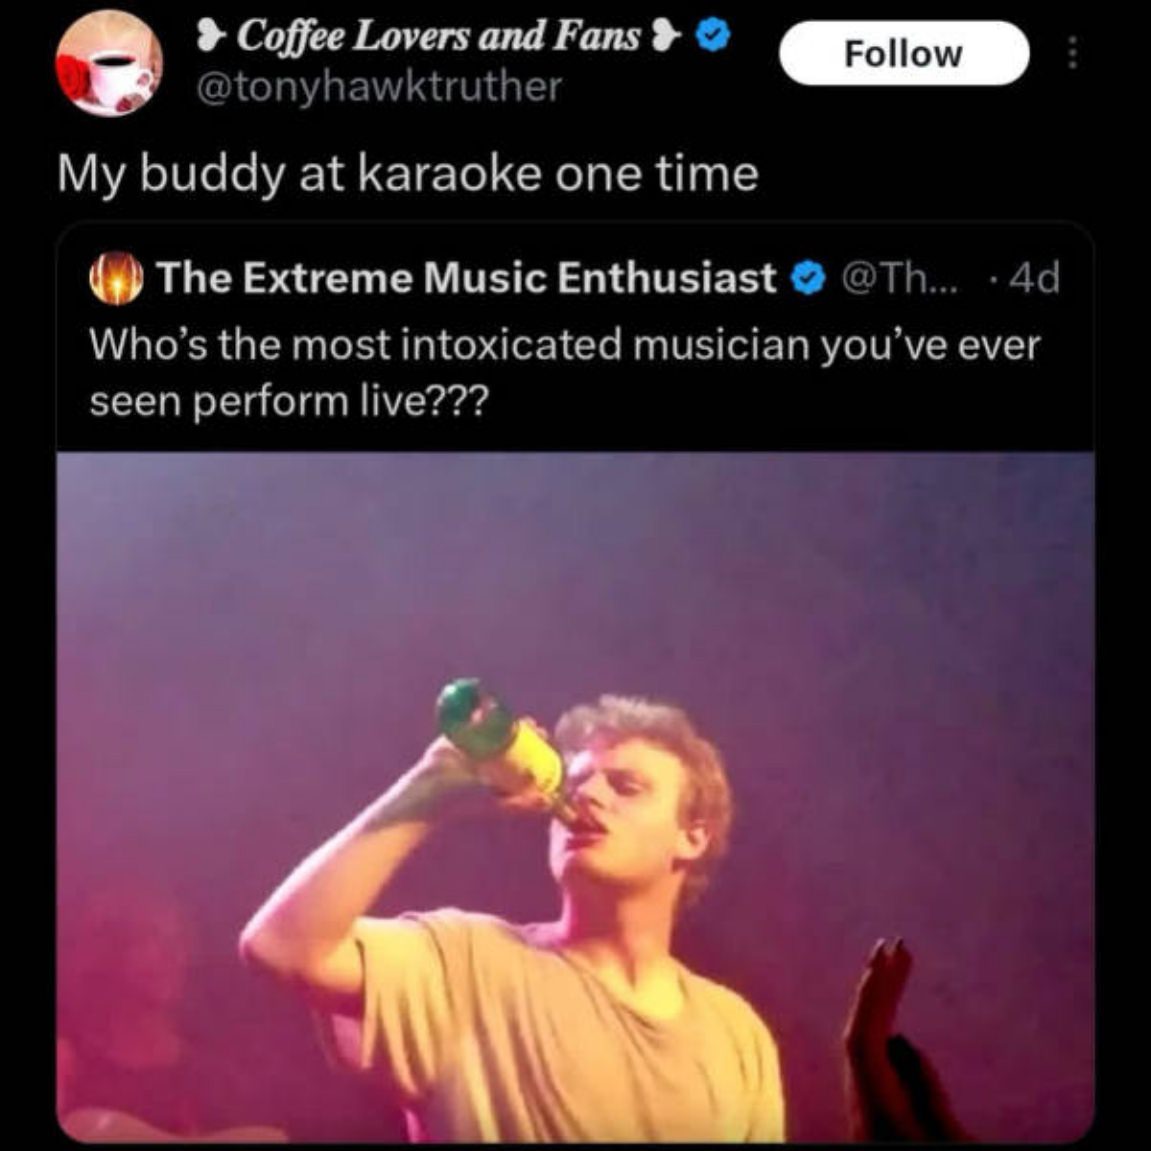This screenshot has height=1151, width=1151.
Task: Click the "seen perform live???" text line
Action: [x=289, y=401]
